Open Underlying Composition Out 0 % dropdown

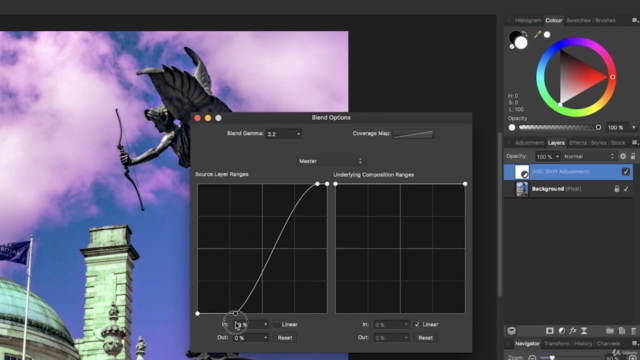coord(391,338)
